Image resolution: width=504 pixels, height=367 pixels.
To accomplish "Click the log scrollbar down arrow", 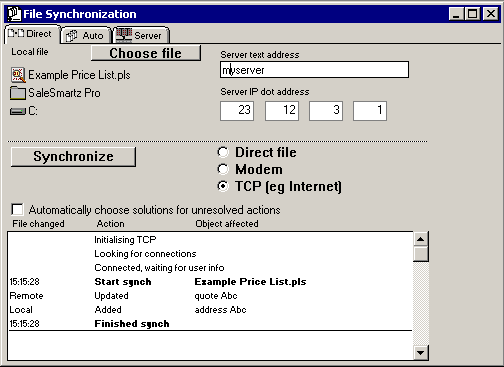I will pyautogui.click(x=421, y=353).
